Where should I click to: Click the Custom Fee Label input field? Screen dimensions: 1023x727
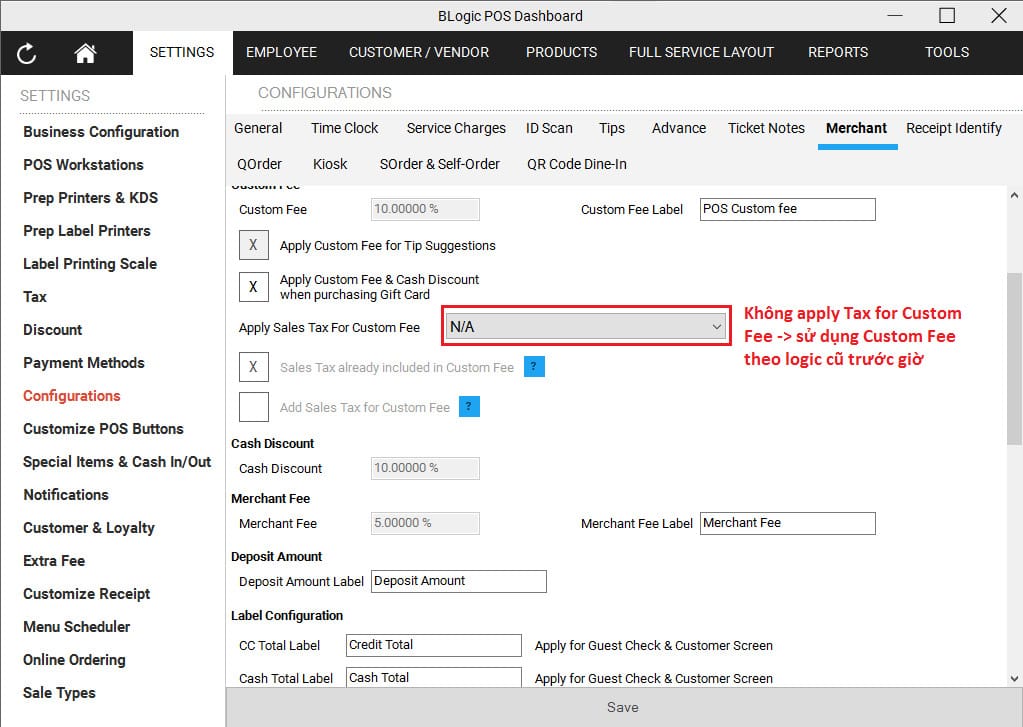coord(787,209)
